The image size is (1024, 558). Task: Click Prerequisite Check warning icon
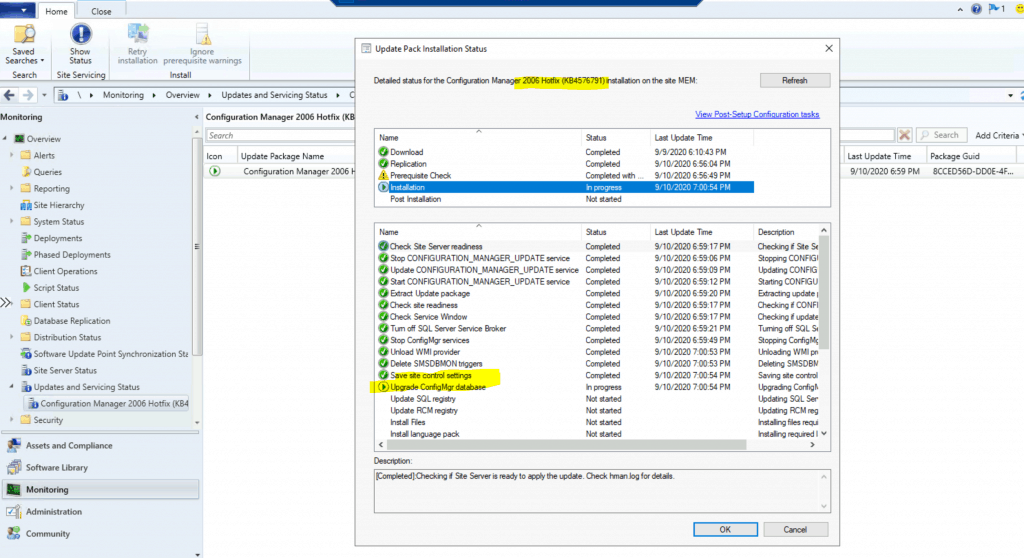click(x=383, y=175)
